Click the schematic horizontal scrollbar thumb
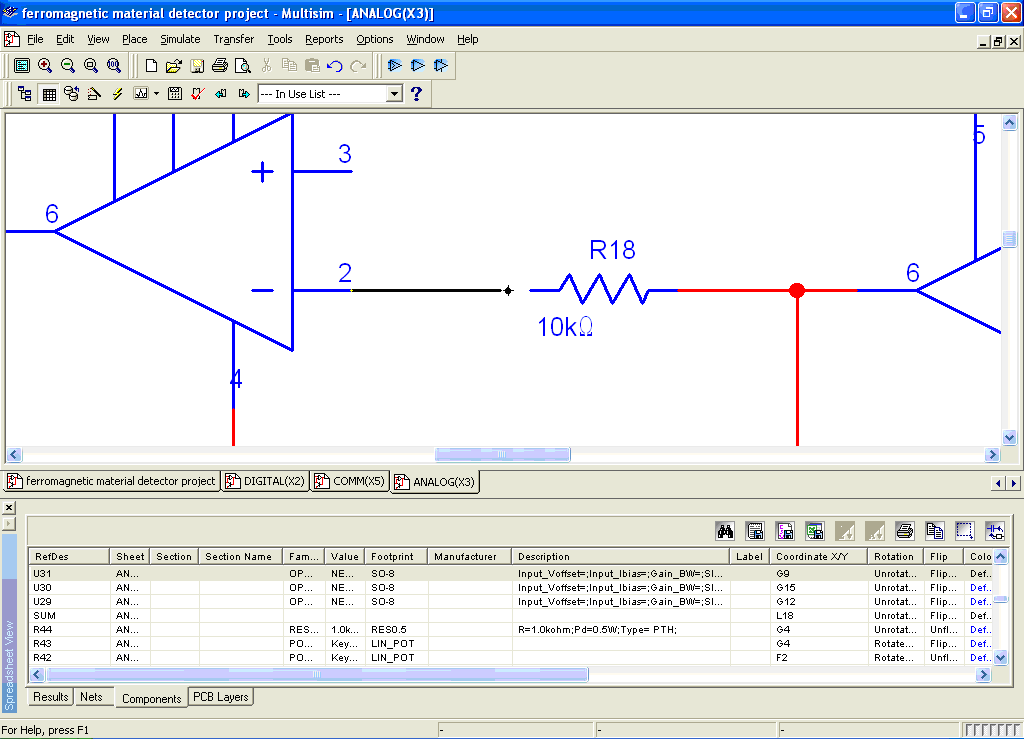Screen dimensions: 1025x739 click(x=503, y=455)
